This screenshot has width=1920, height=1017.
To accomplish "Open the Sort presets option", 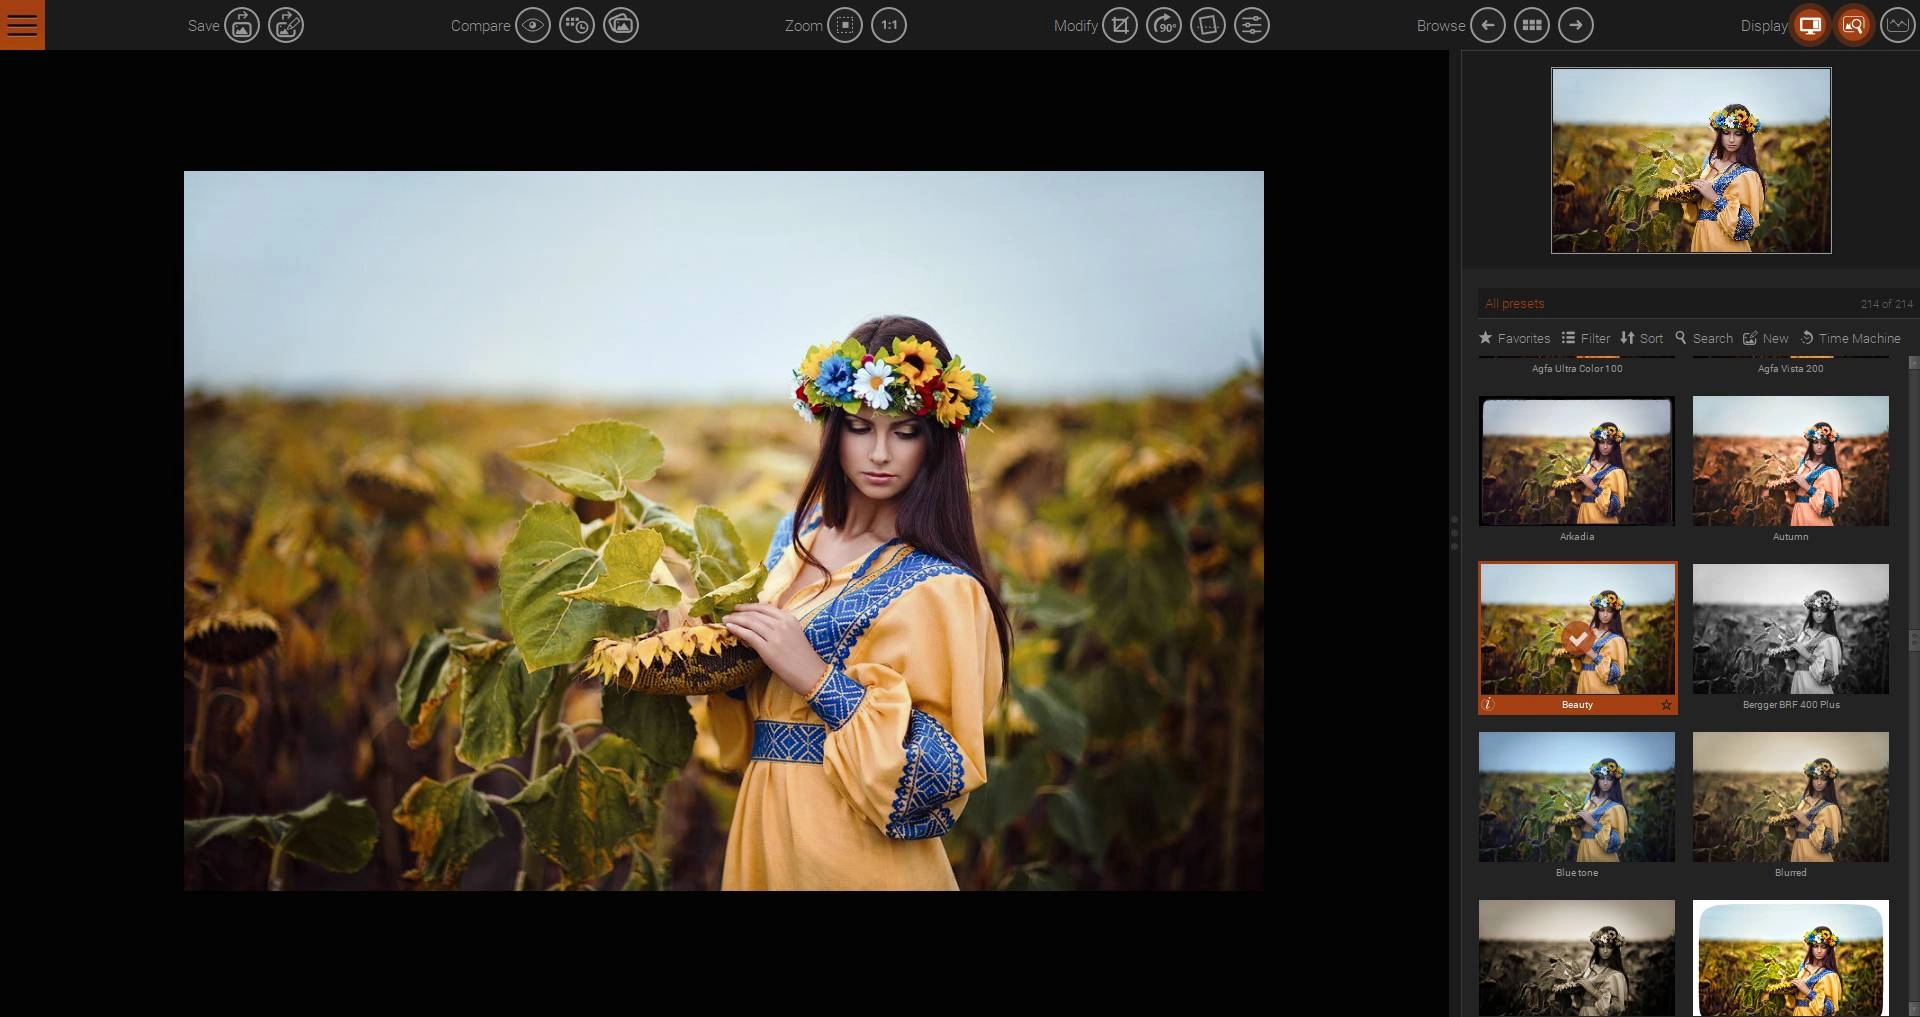I will pos(1642,338).
